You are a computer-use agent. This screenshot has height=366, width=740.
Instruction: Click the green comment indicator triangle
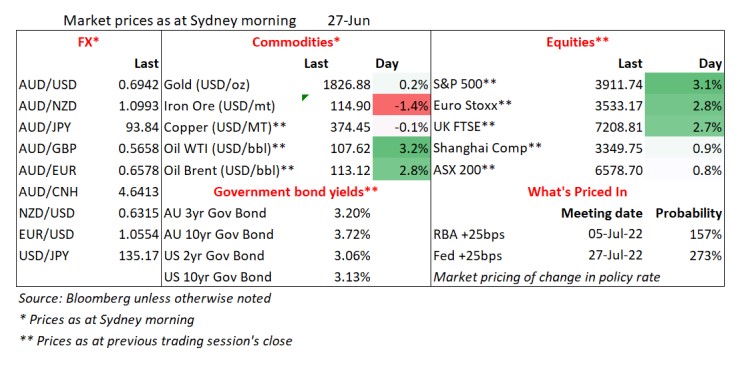[304, 97]
